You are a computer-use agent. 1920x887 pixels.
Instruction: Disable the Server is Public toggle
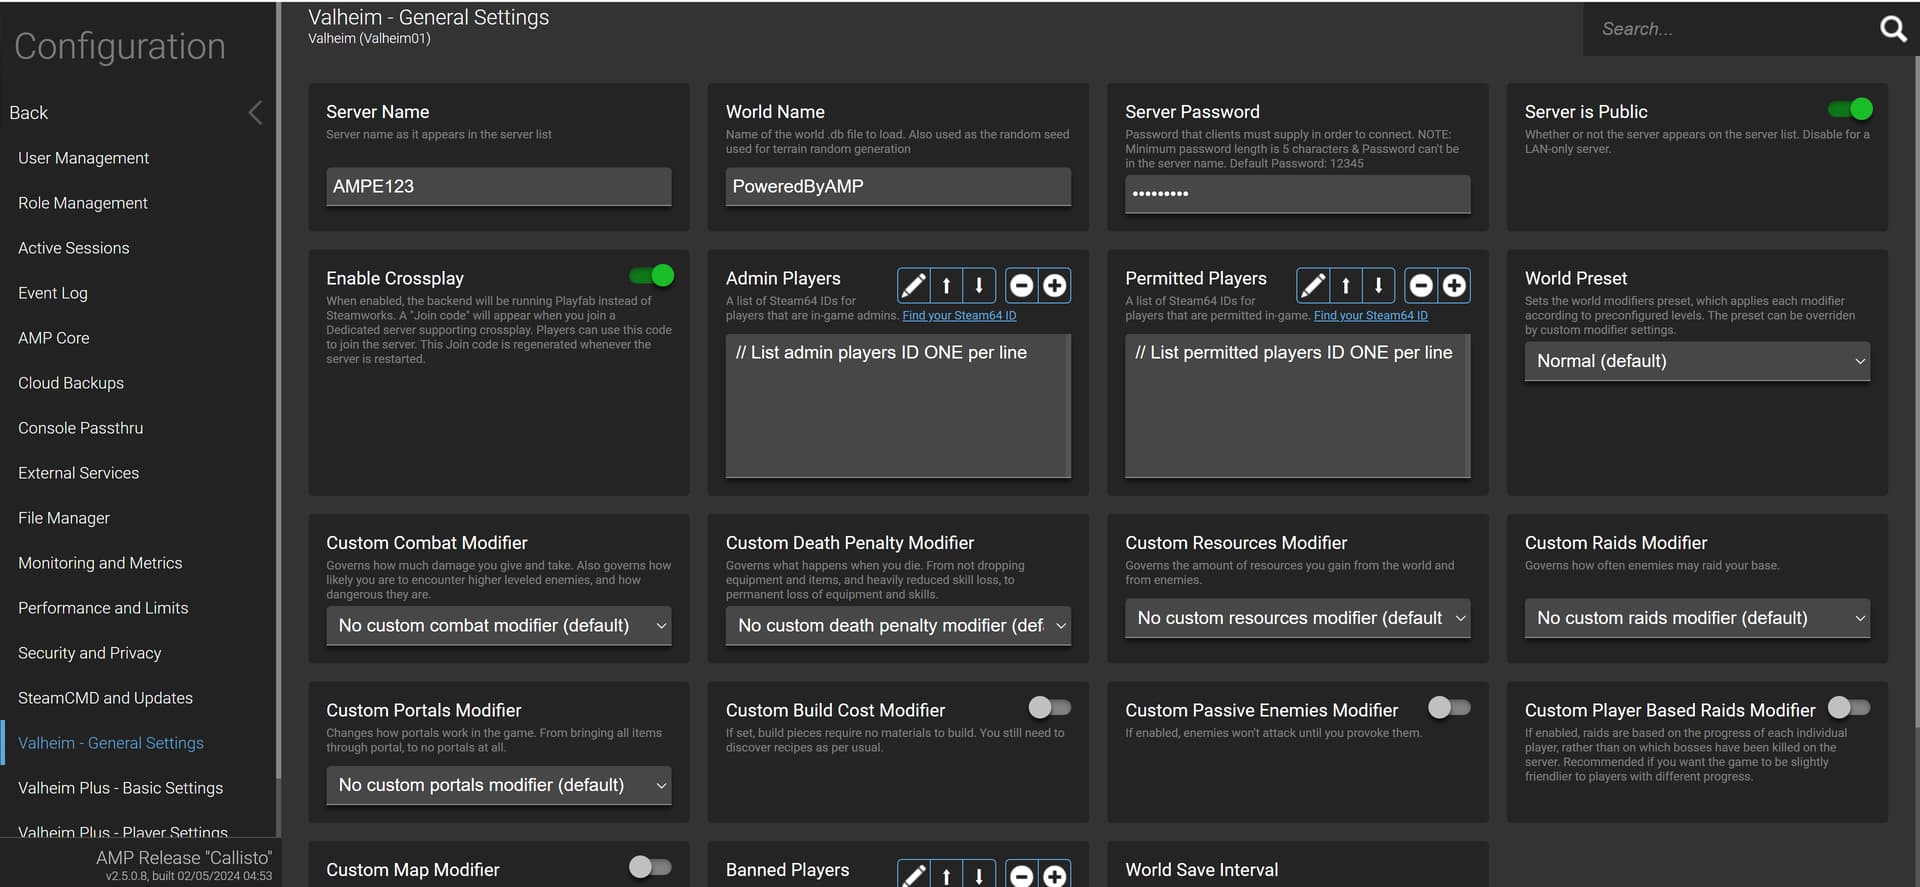(x=1850, y=109)
